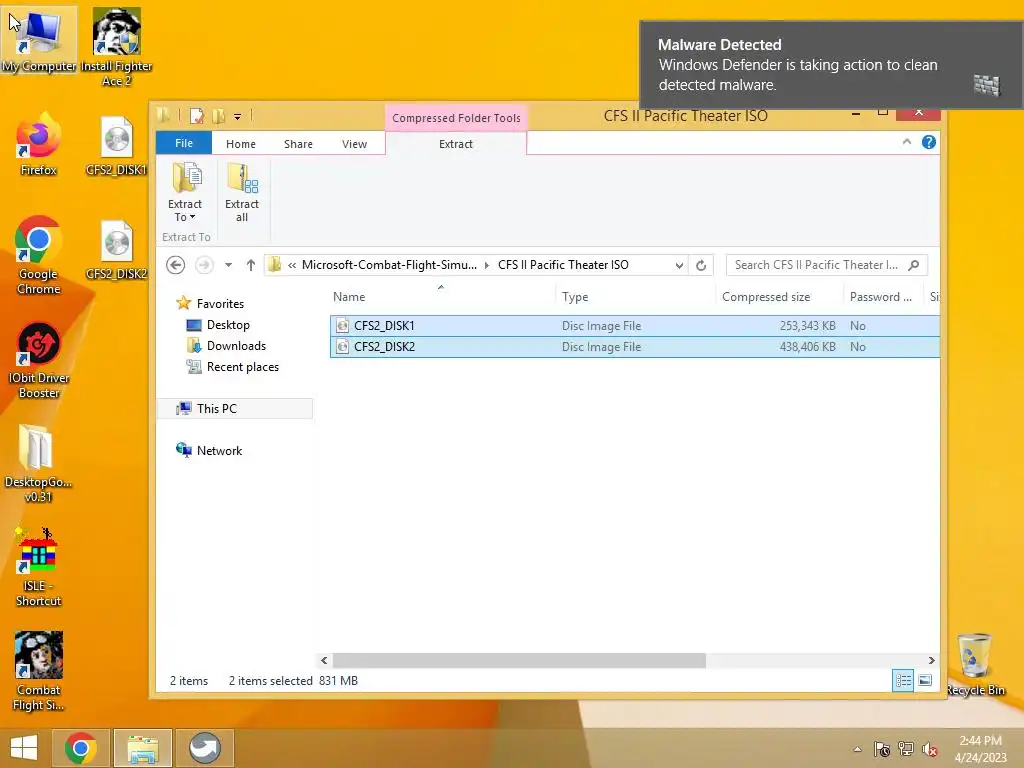Select This PC in navigation pane
The width and height of the screenshot is (1024, 768).
coord(235,409)
